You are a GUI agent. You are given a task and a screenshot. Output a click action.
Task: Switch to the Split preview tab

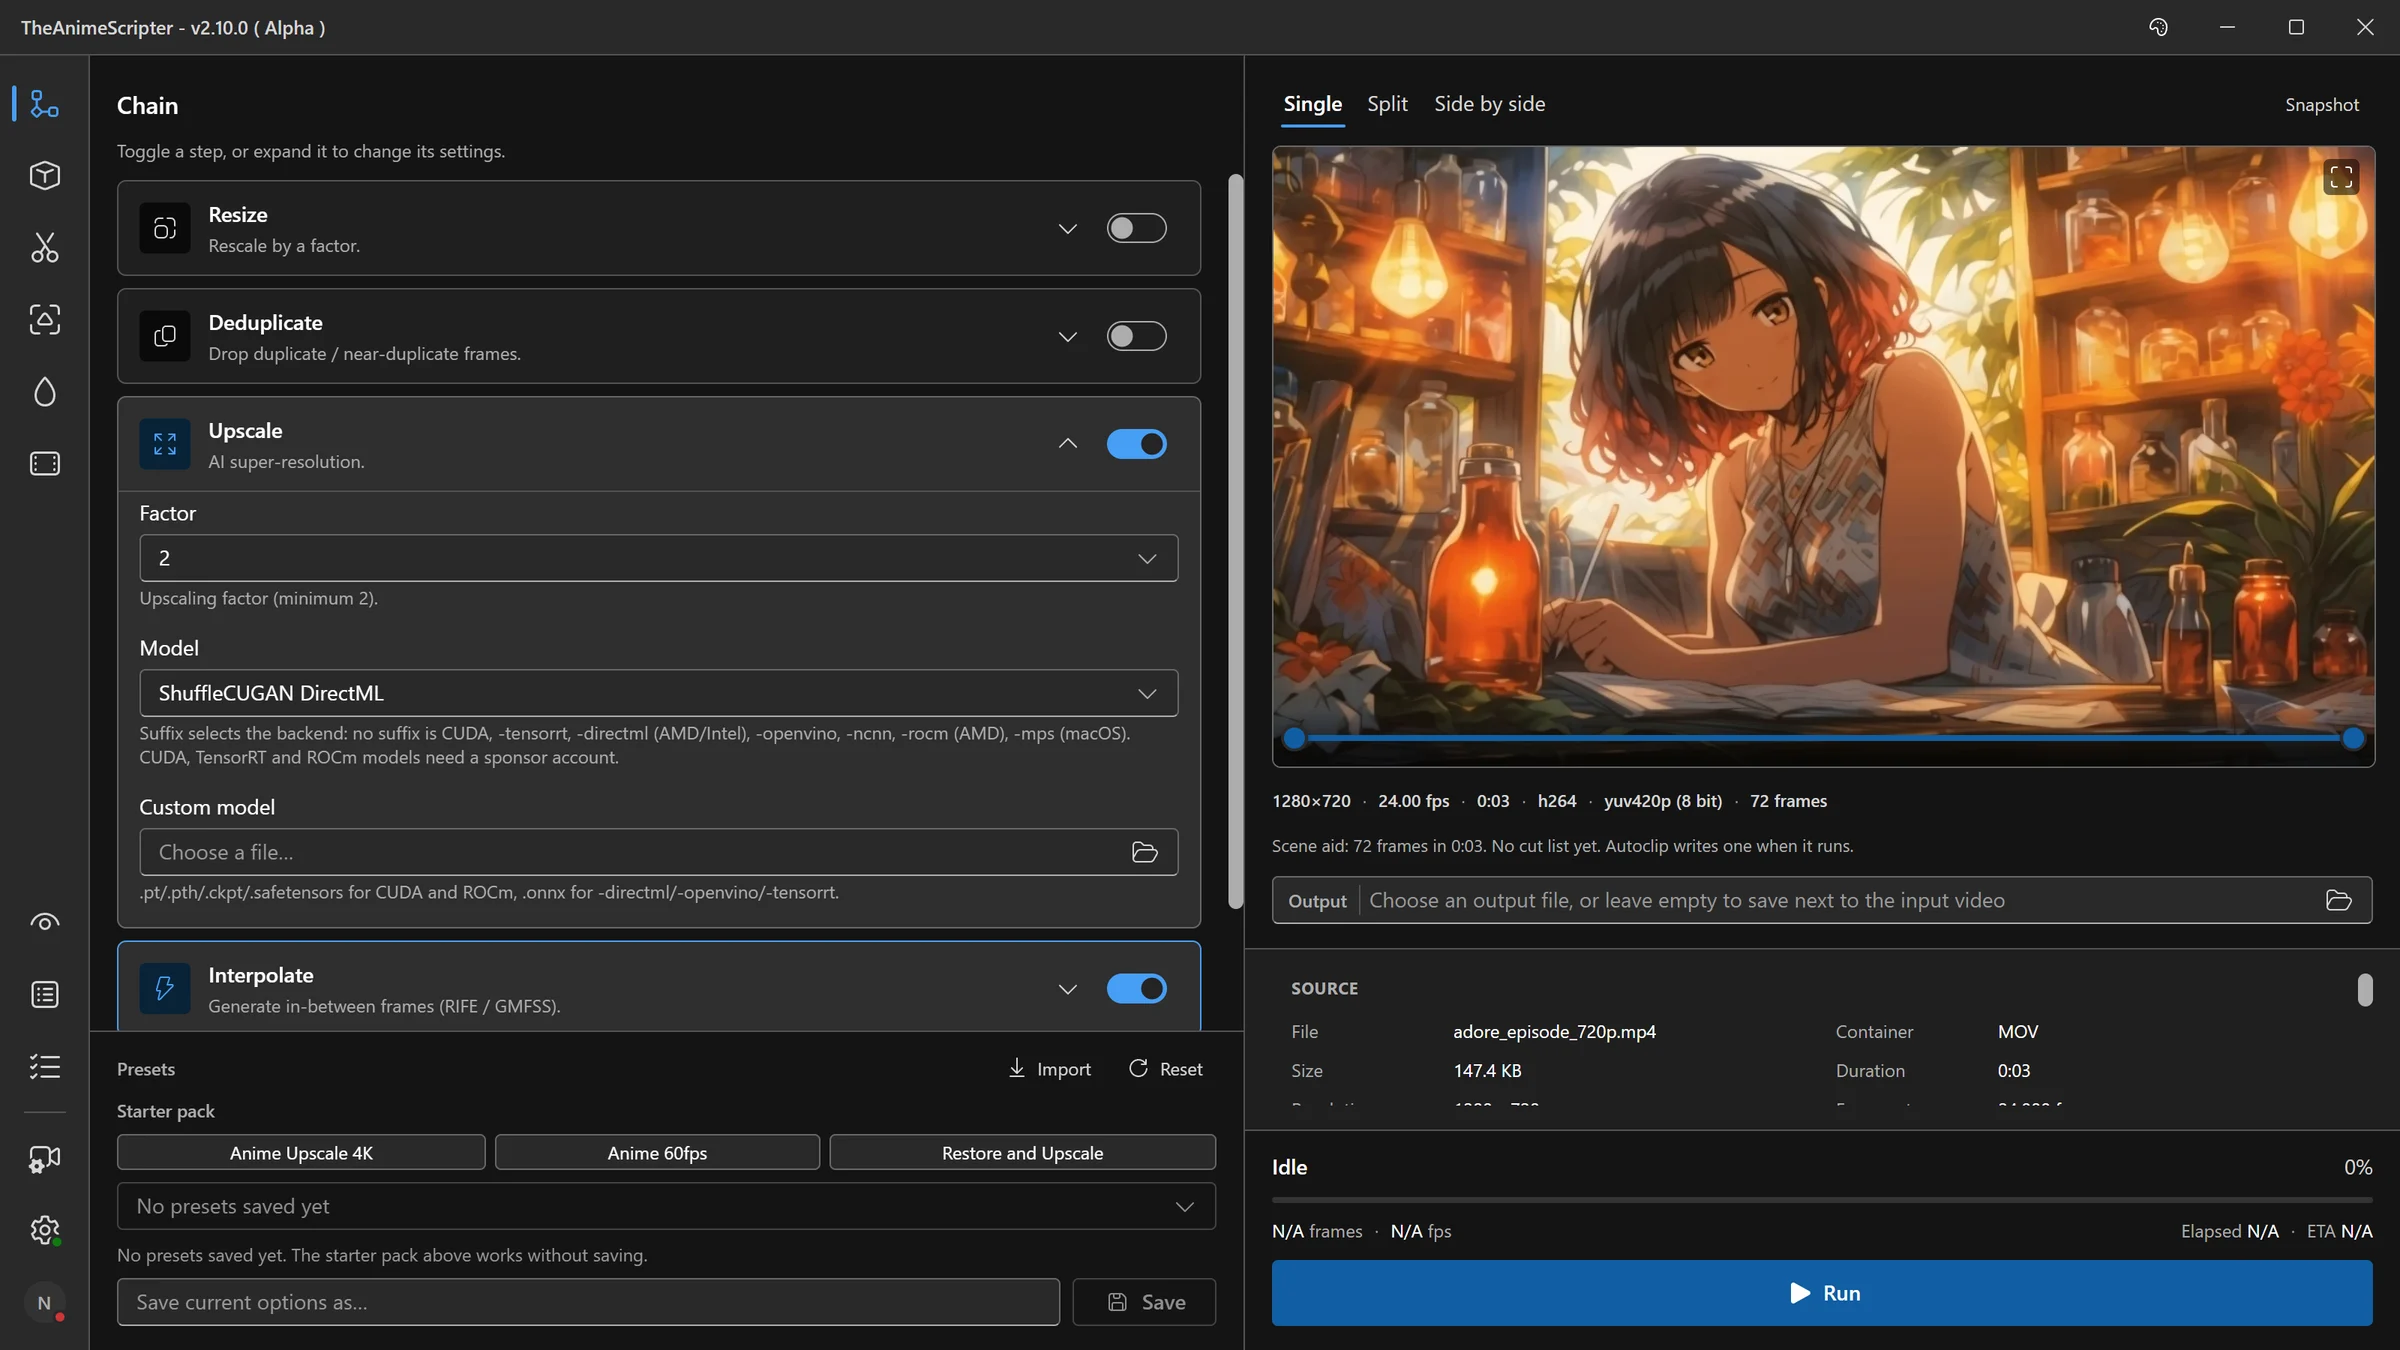[x=1387, y=104]
